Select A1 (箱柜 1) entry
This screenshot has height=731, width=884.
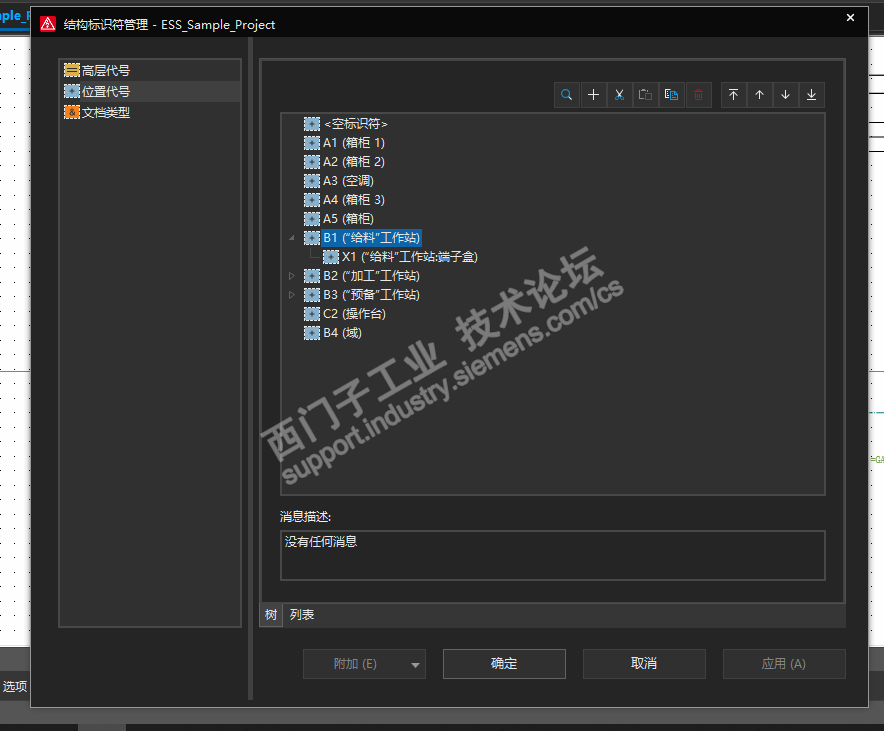point(353,143)
